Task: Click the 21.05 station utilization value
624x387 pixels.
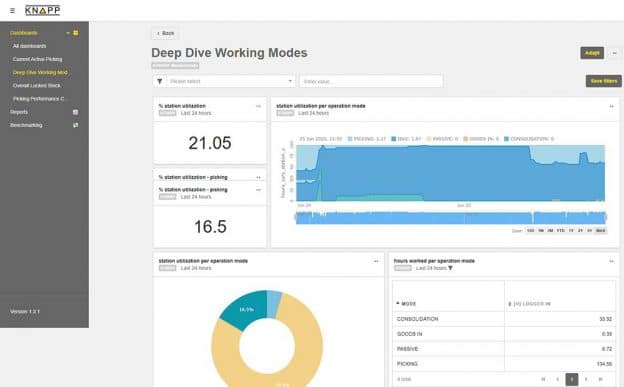Action: pyautogui.click(x=210, y=143)
